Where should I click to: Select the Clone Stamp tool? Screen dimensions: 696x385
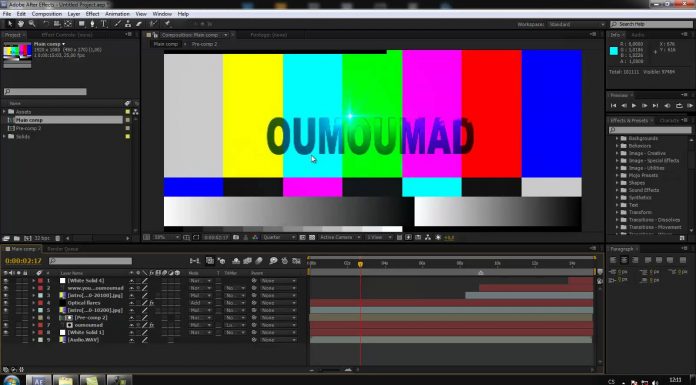[x=128, y=24]
